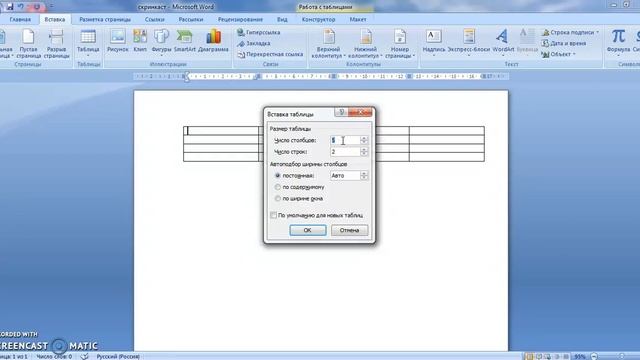Switch to the Вид tab

[282, 19]
